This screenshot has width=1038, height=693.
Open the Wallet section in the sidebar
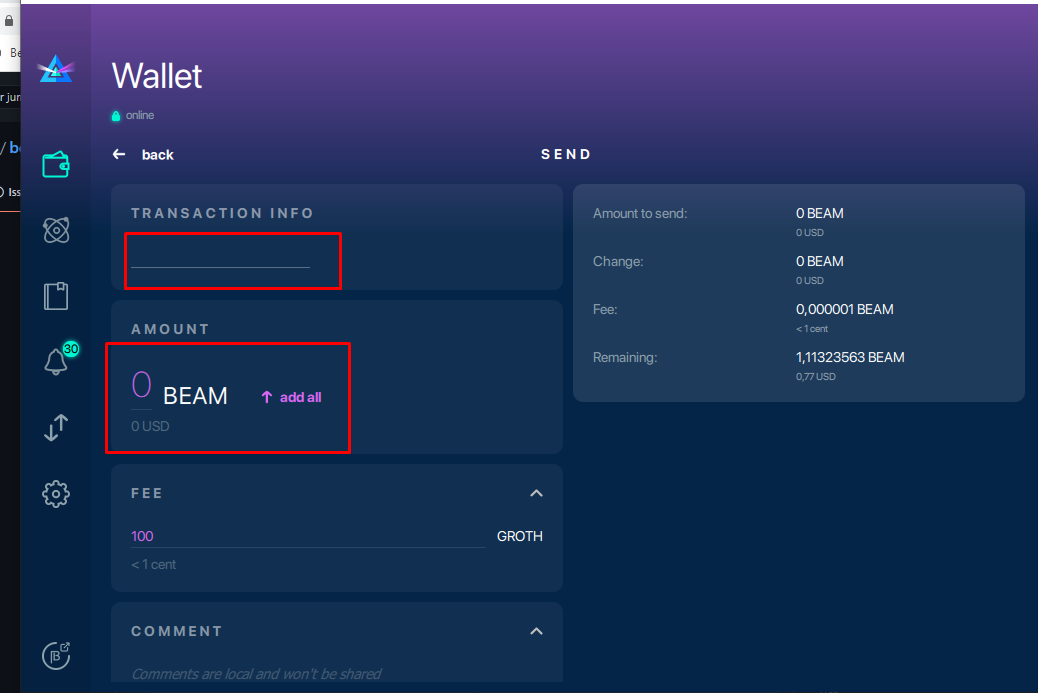[x=55, y=163]
